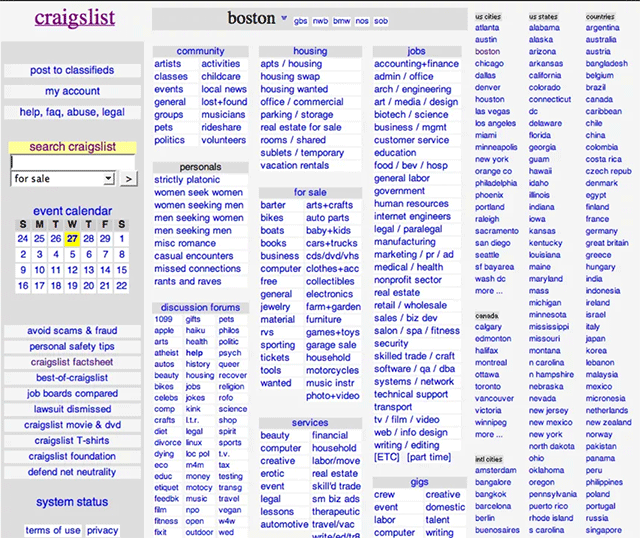
Task: Switch to the 'nwb' area tab
Action: (320, 20)
